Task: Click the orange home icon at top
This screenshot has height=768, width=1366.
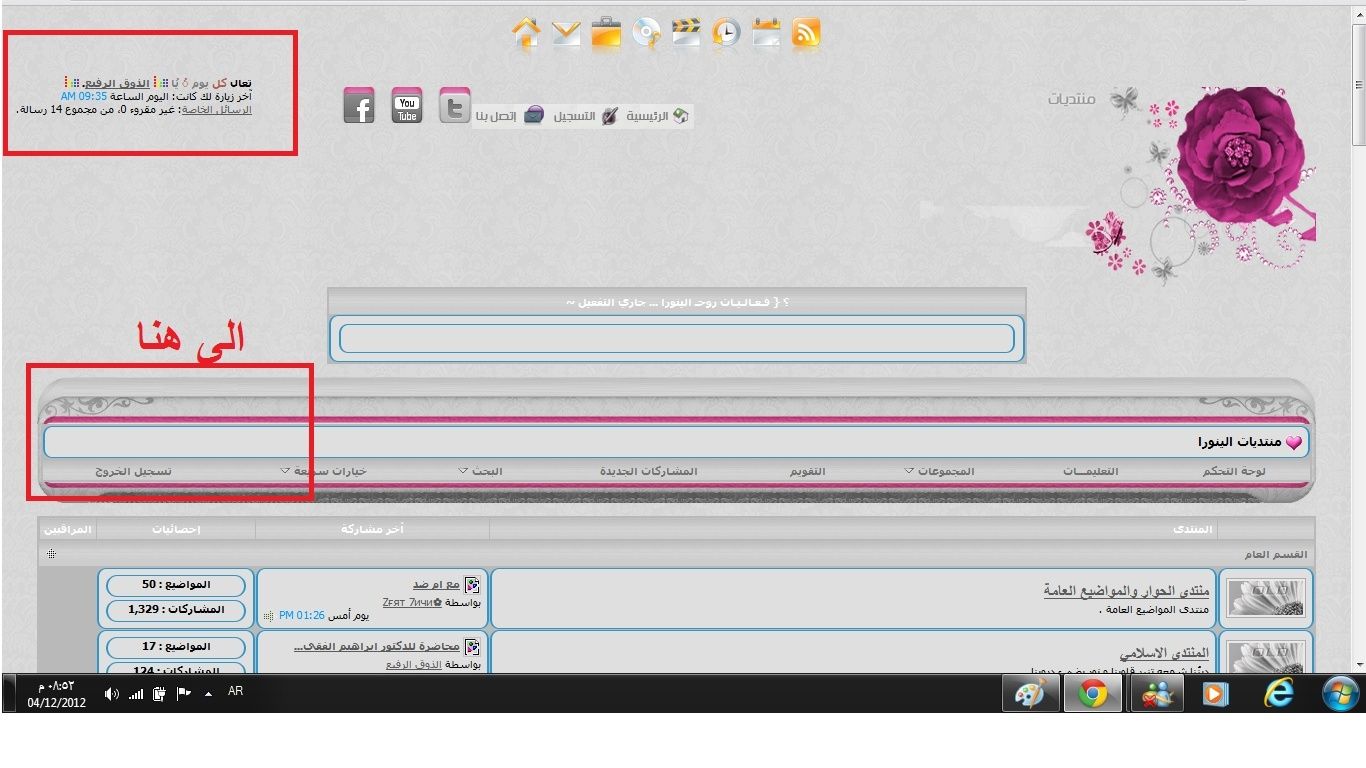Action: (x=526, y=33)
